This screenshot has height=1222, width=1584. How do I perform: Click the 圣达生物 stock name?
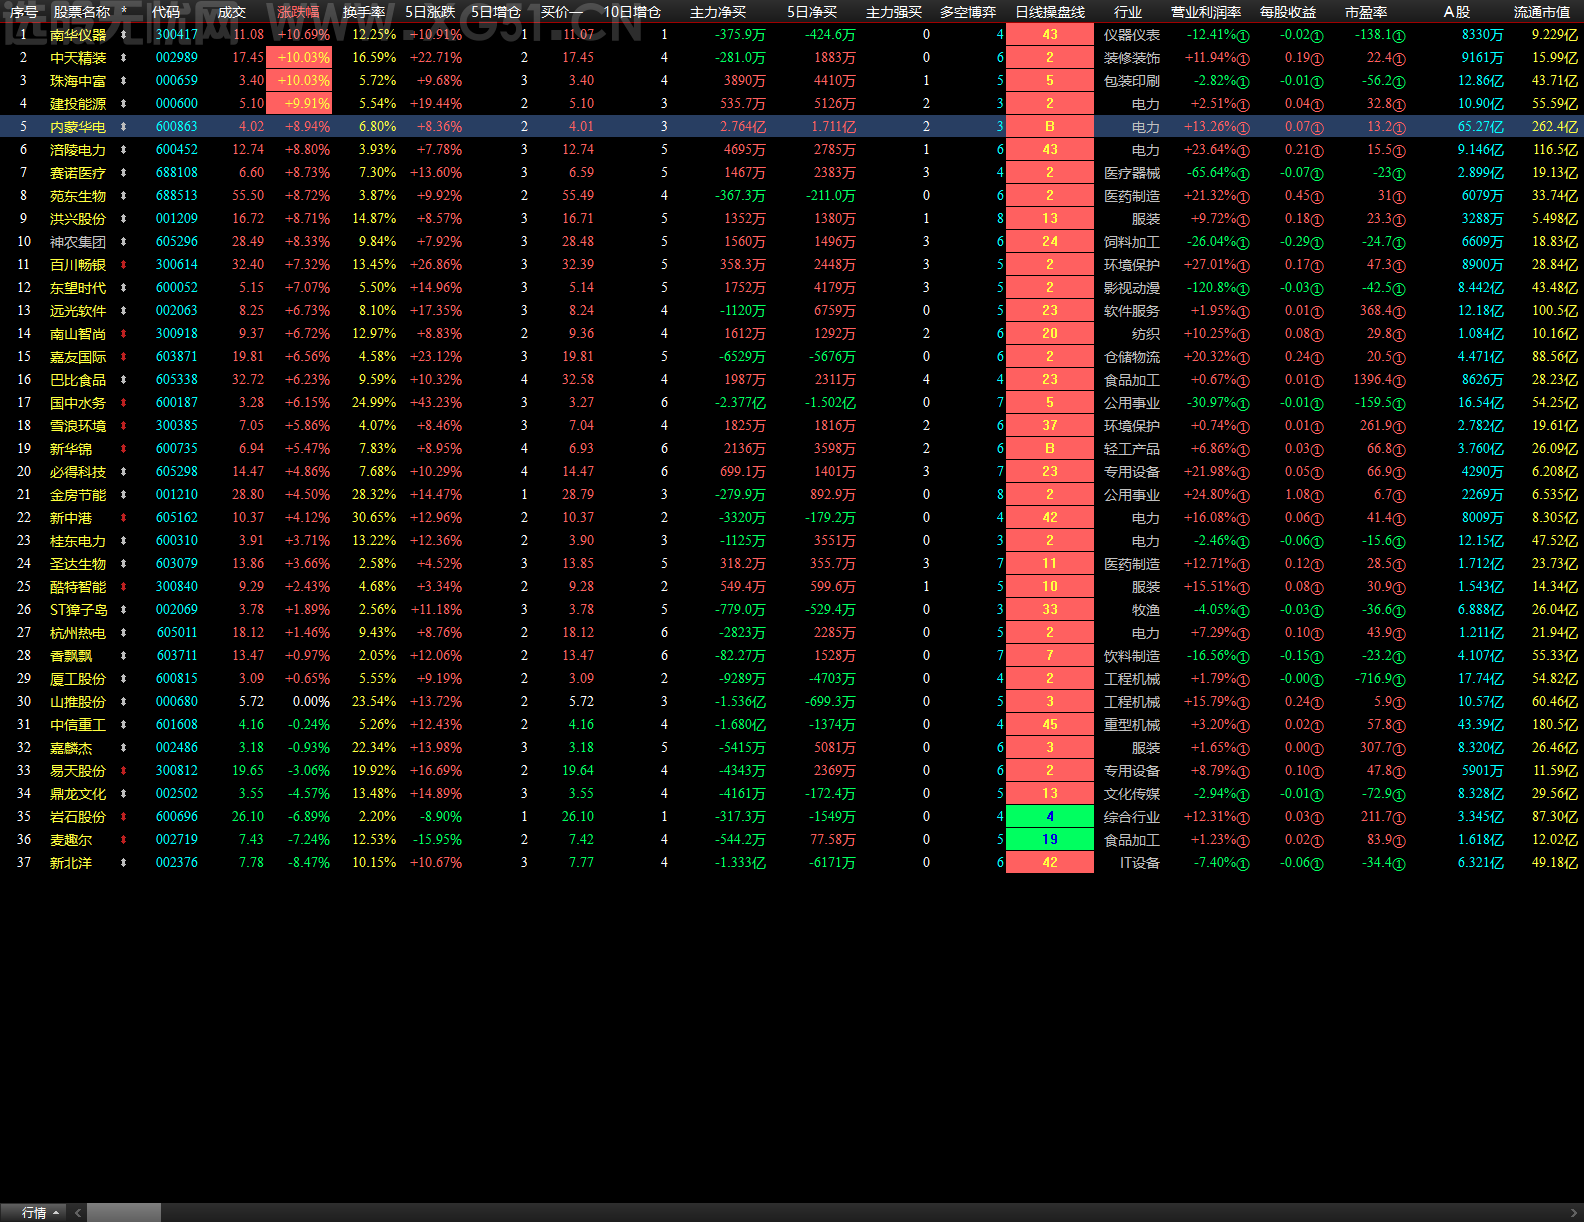(x=78, y=564)
